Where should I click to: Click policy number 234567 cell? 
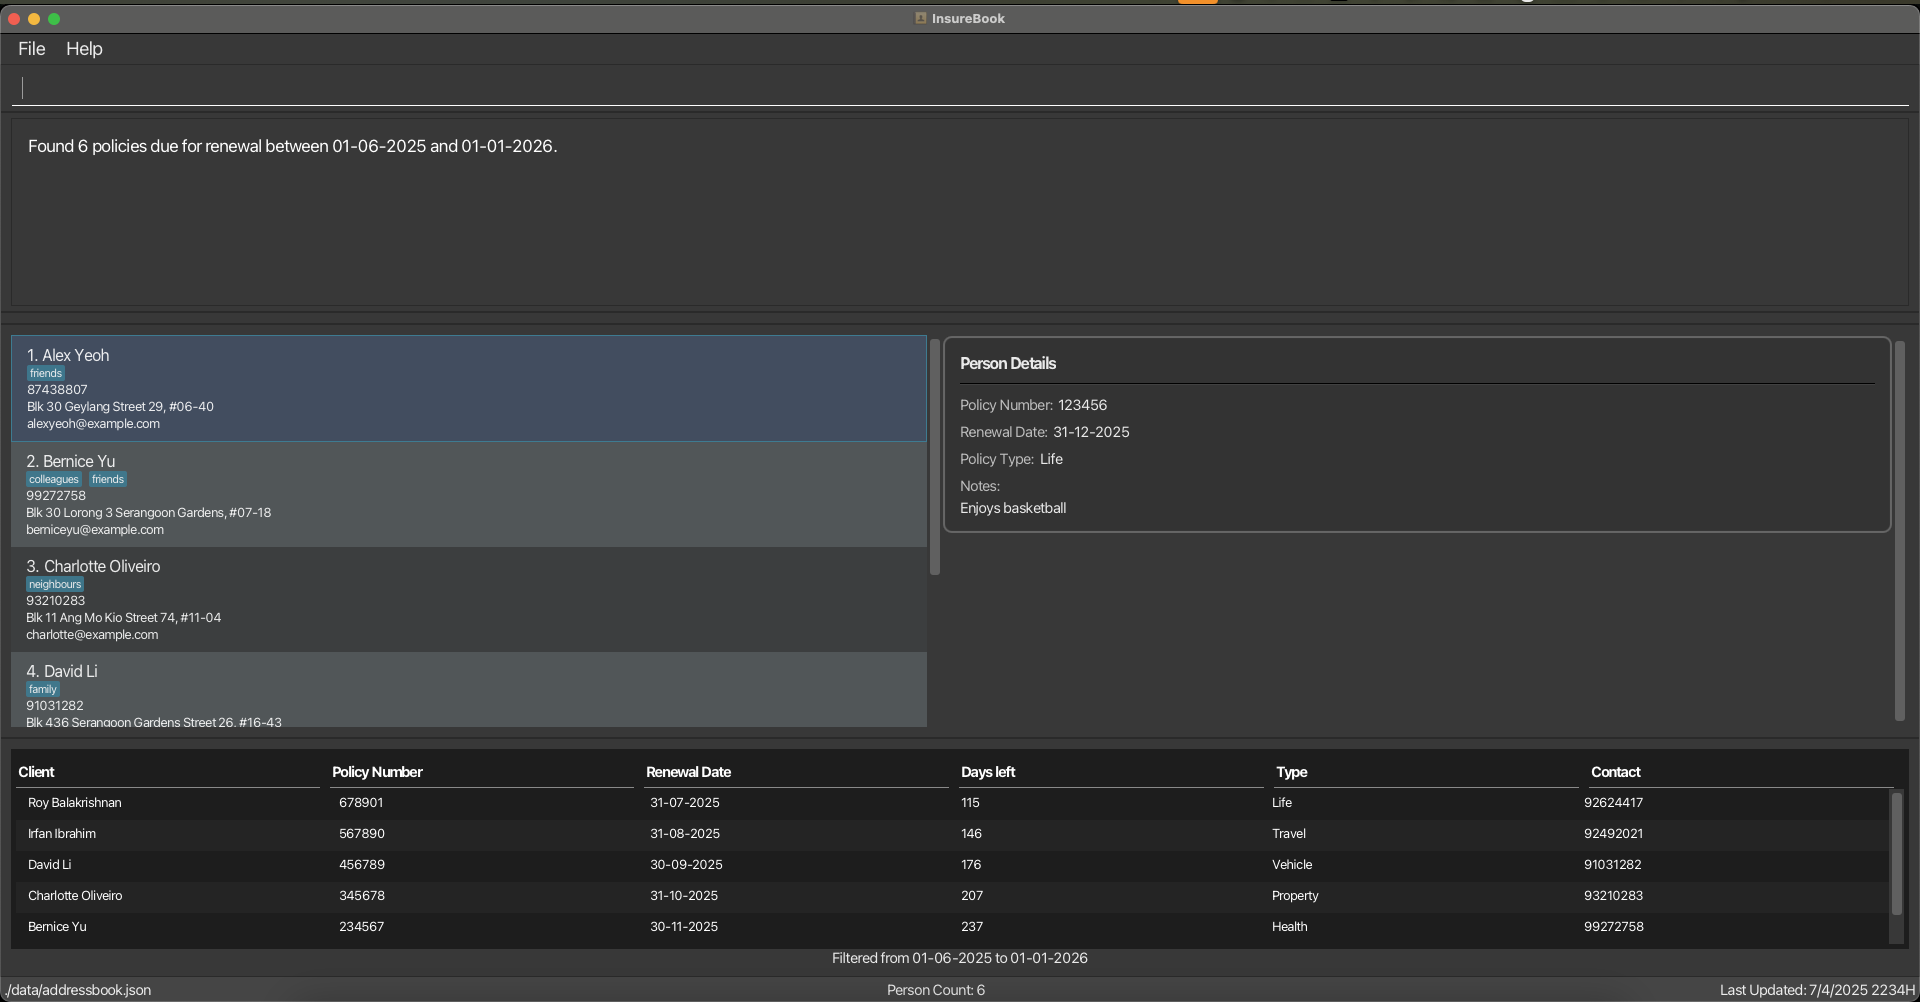click(362, 927)
